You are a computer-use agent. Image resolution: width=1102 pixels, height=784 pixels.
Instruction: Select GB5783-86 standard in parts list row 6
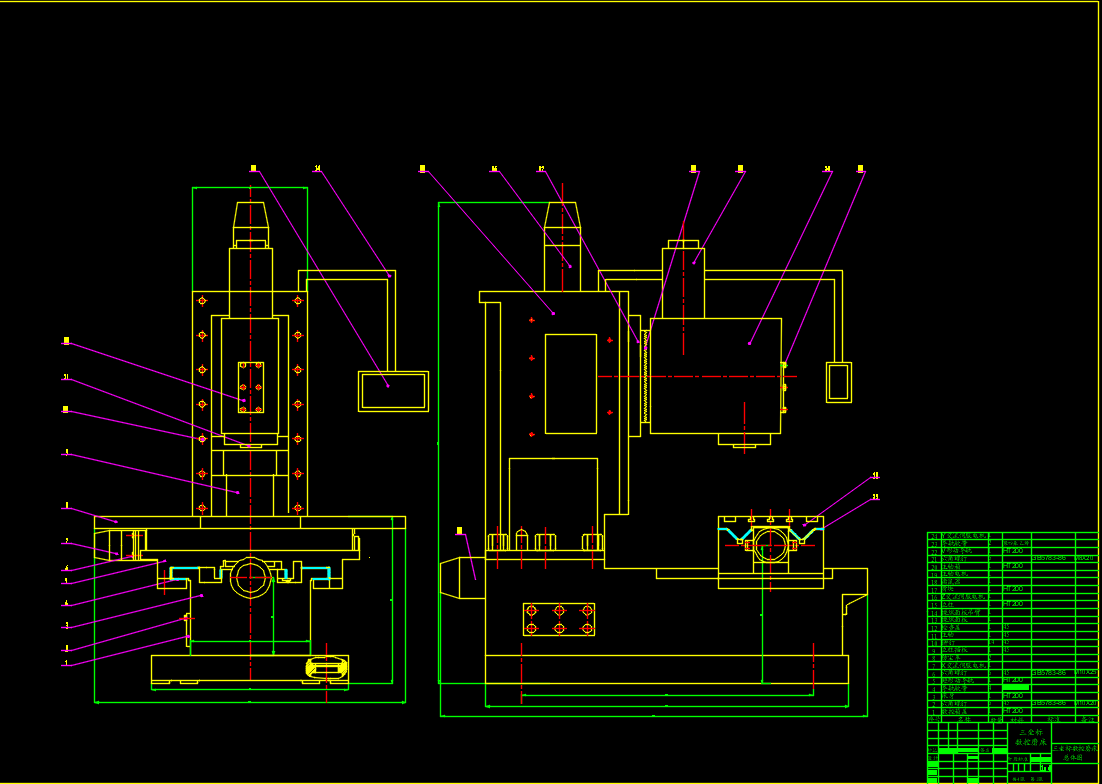point(1049,673)
